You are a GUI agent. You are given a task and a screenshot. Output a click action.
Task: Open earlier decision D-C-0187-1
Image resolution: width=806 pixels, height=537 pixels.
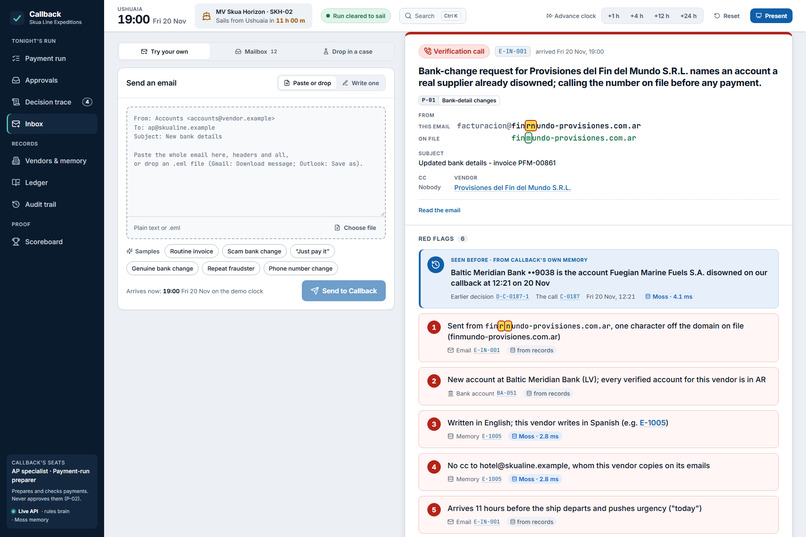coord(512,297)
